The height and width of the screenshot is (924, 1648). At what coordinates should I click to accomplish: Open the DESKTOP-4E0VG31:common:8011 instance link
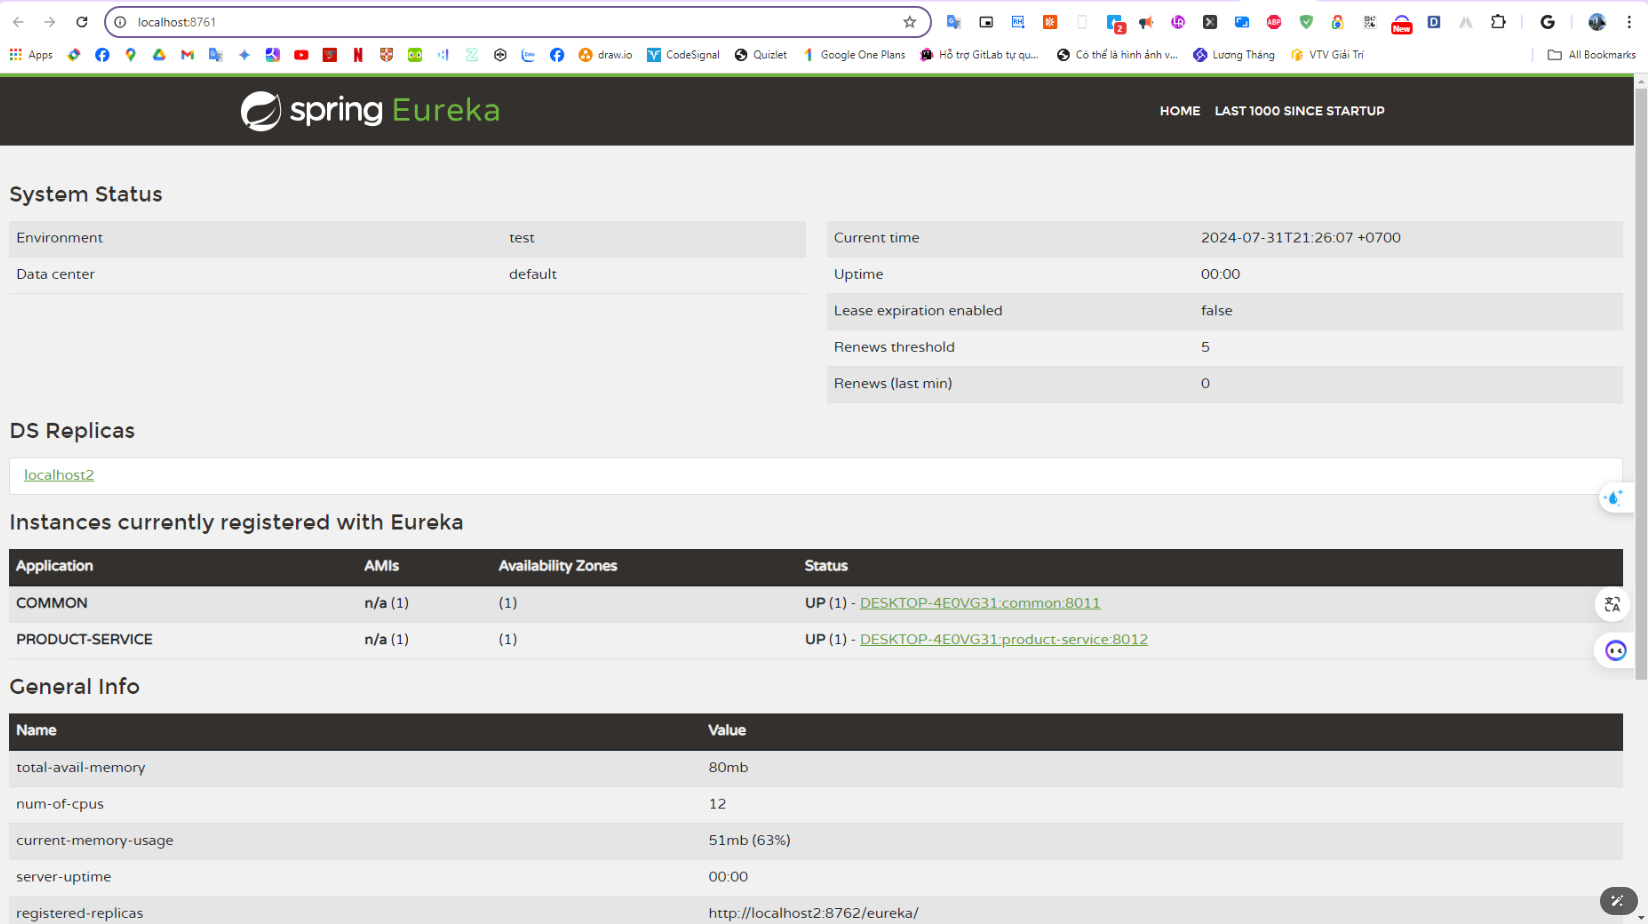pos(980,603)
